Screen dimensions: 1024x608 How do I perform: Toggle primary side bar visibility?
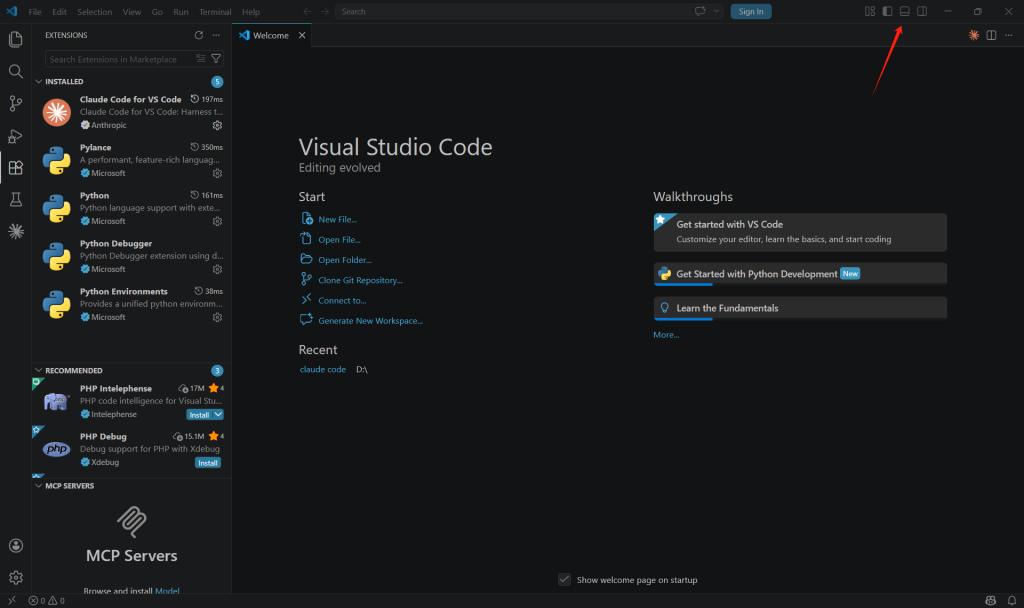886,12
